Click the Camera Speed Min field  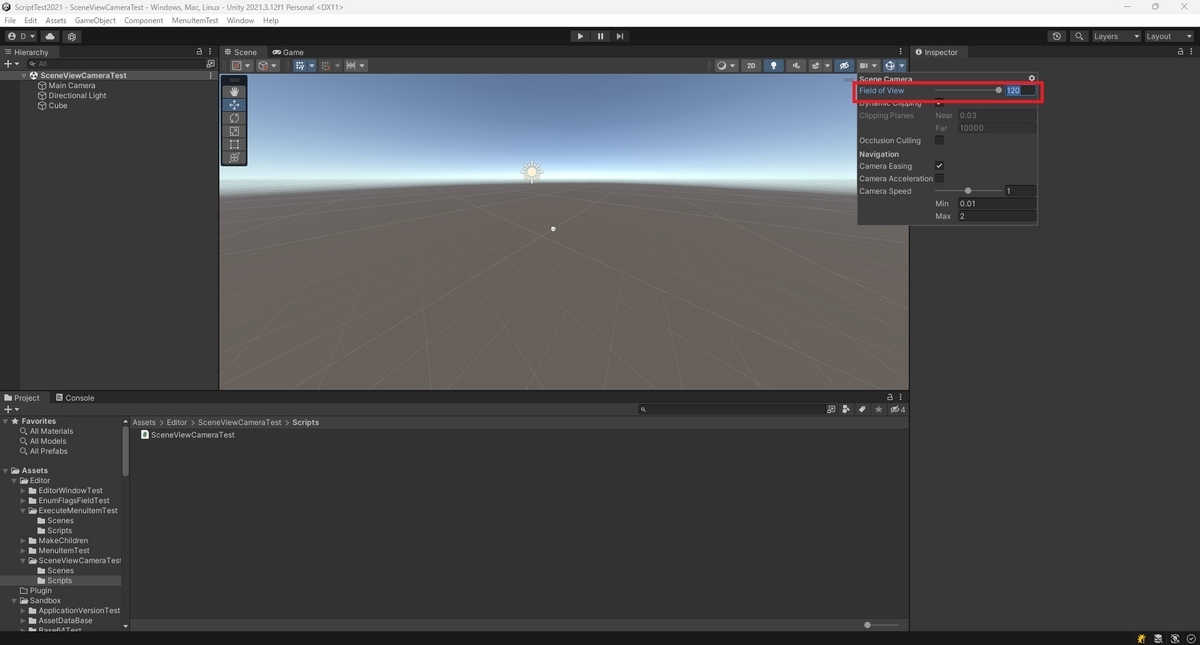[x=996, y=203]
